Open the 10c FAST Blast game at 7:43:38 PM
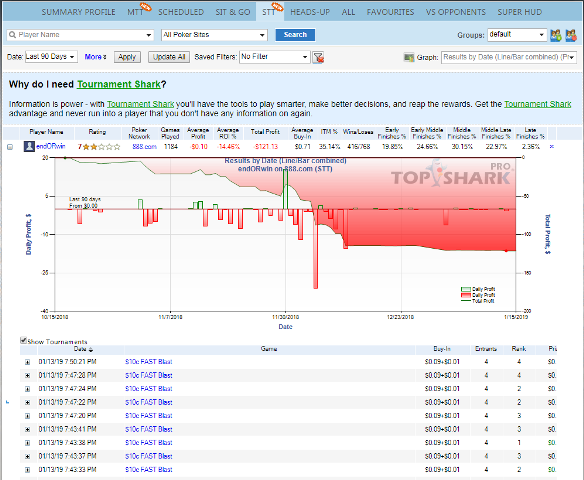 coord(149,442)
